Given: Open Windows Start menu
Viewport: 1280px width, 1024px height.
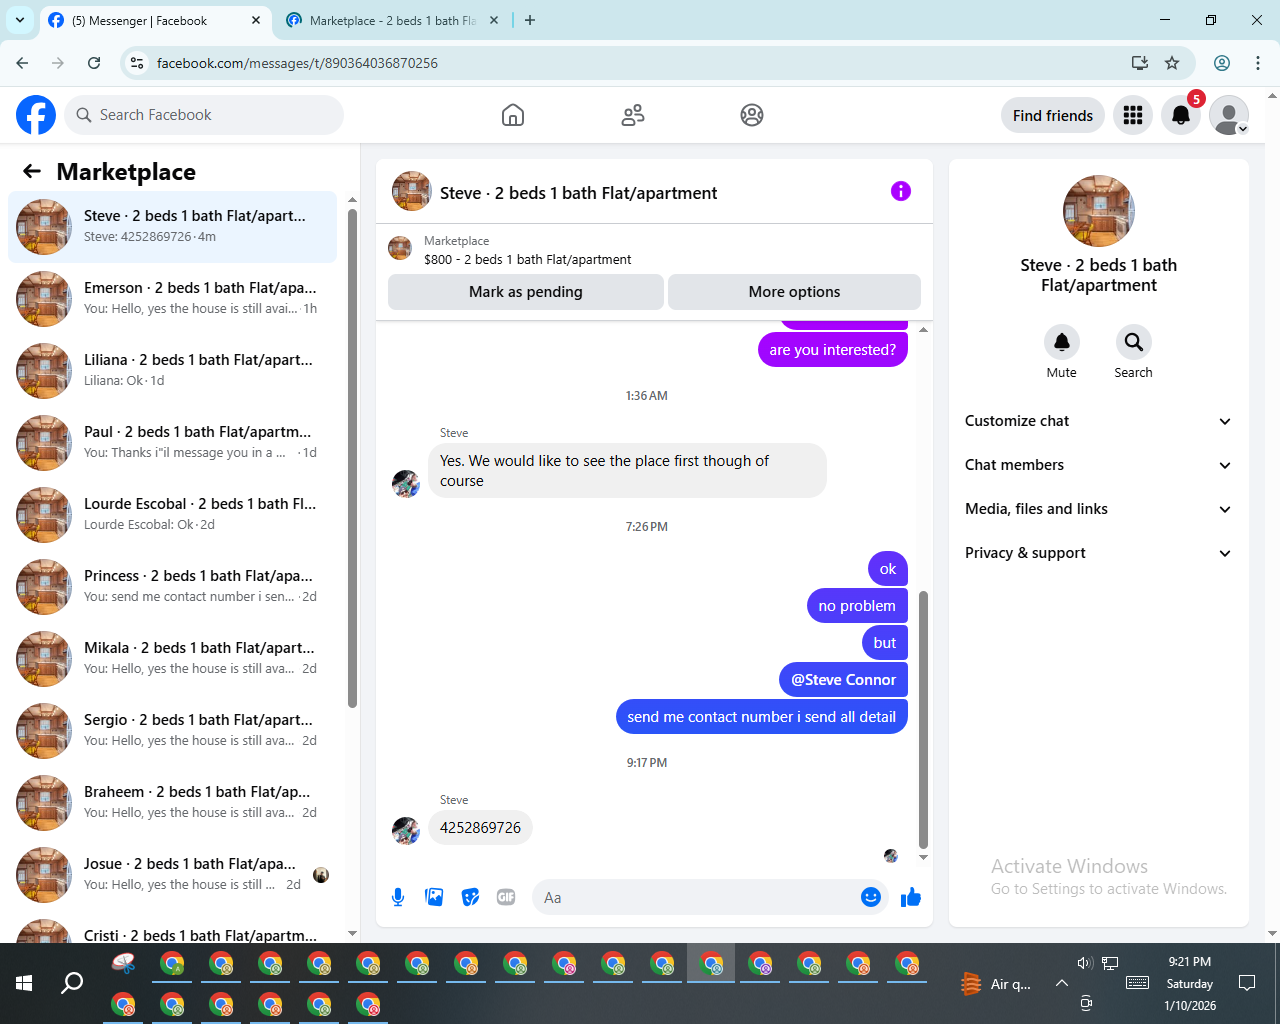Looking at the screenshot, I should (x=24, y=983).
